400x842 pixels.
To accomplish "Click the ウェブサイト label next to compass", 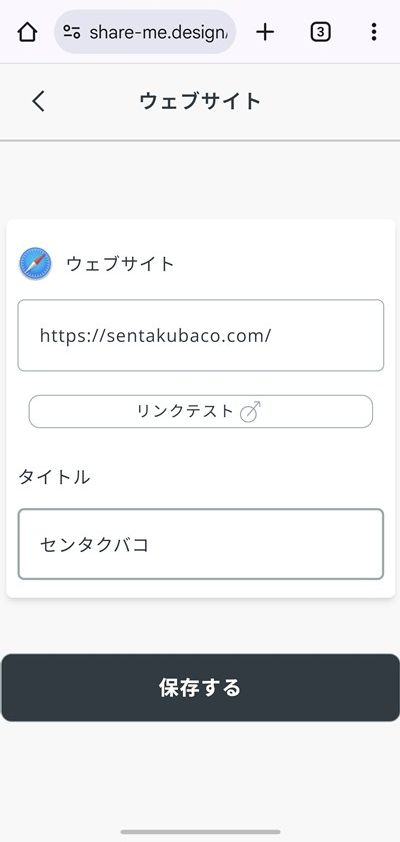I will pos(120,264).
